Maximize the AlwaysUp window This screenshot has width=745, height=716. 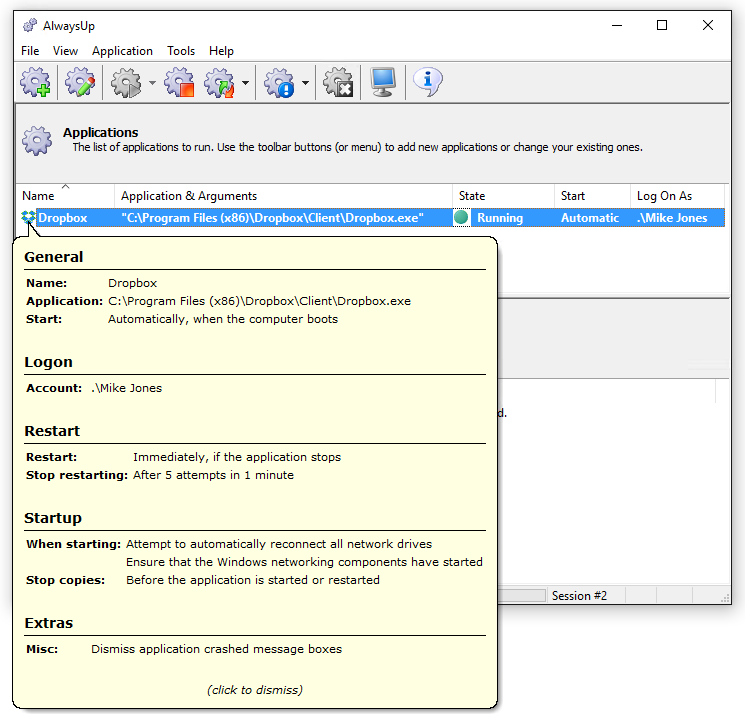pos(662,25)
